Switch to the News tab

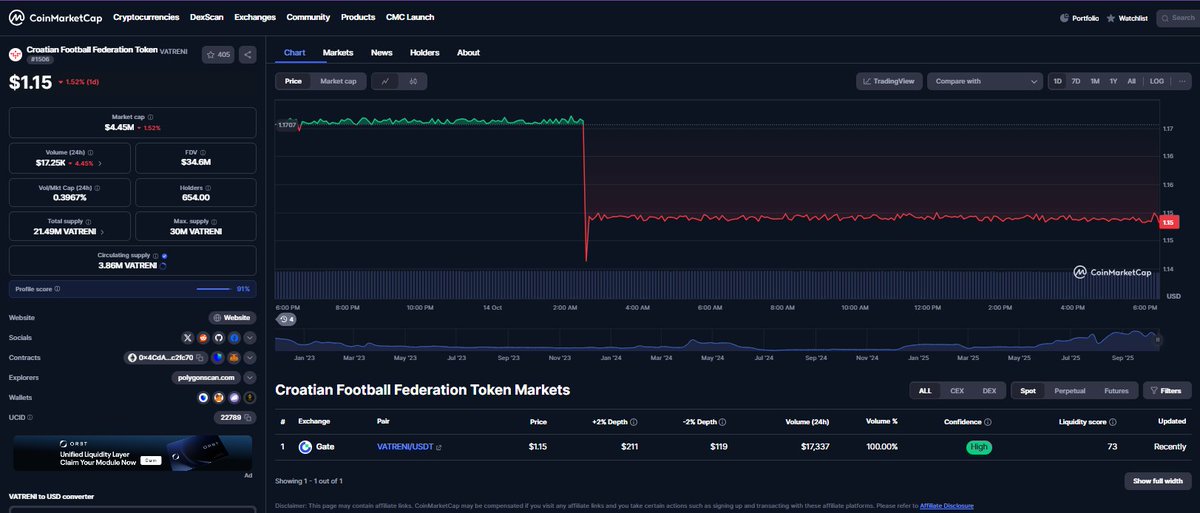point(381,52)
